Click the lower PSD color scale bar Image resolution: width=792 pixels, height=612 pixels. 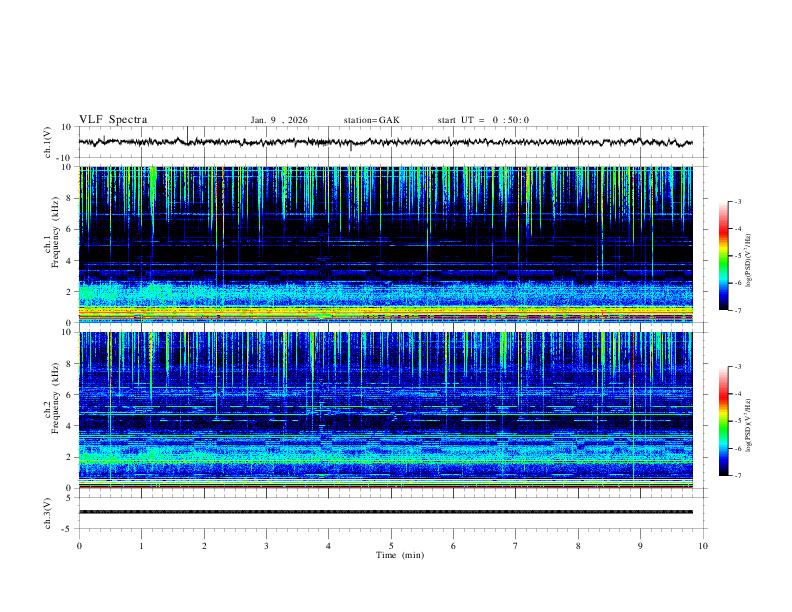(x=723, y=421)
